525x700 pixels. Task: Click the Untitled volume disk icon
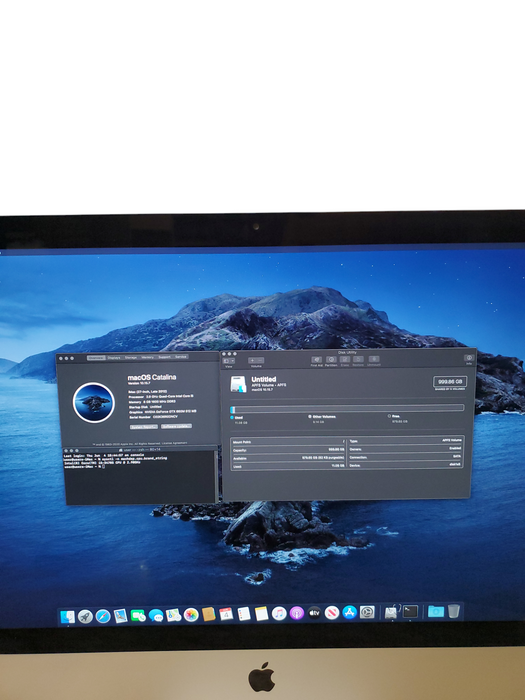click(x=238, y=384)
